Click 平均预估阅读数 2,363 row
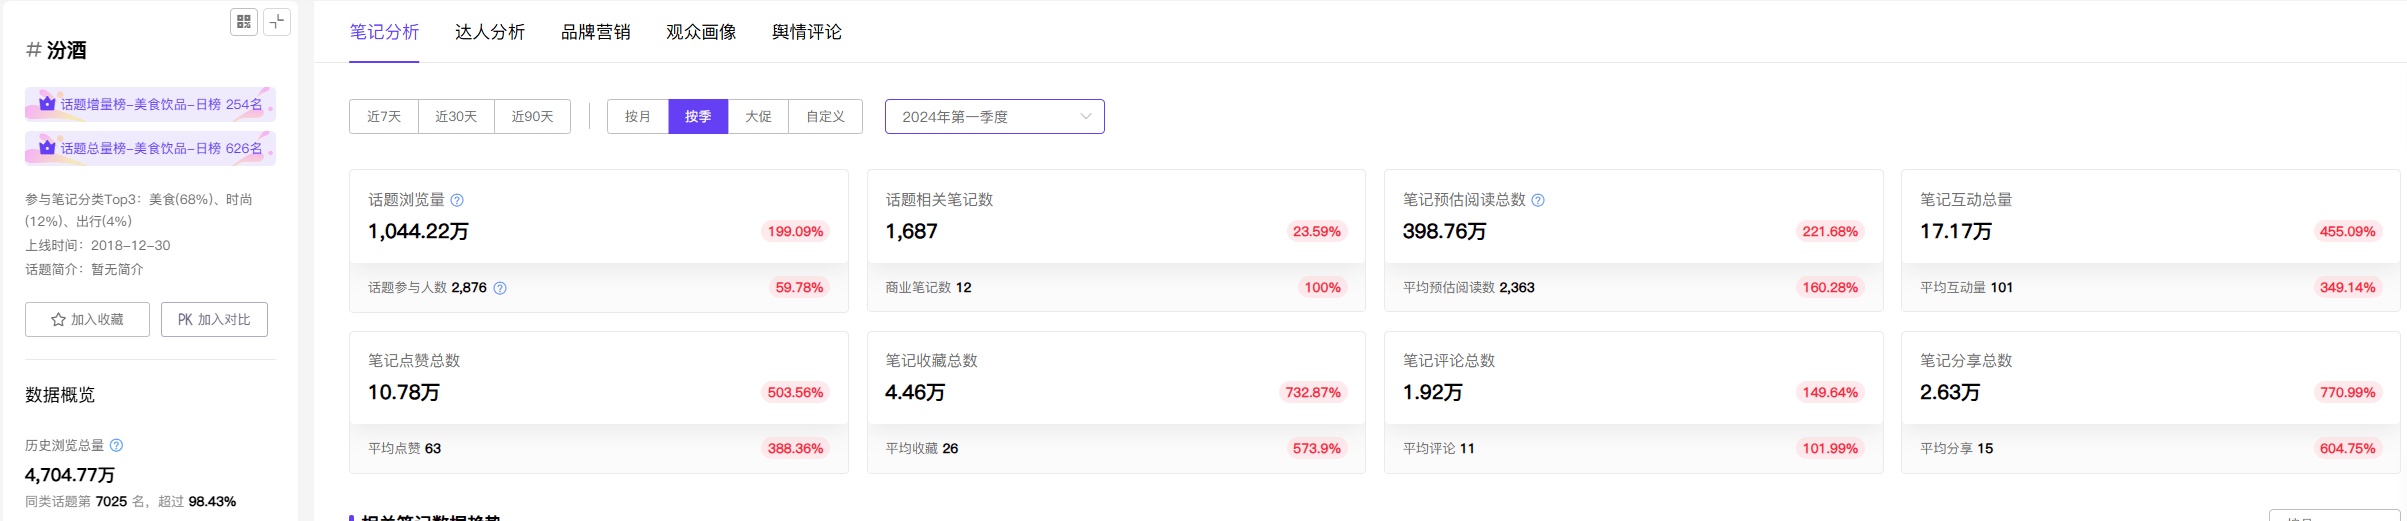The height and width of the screenshot is (521, 2407). [1633, 288]
